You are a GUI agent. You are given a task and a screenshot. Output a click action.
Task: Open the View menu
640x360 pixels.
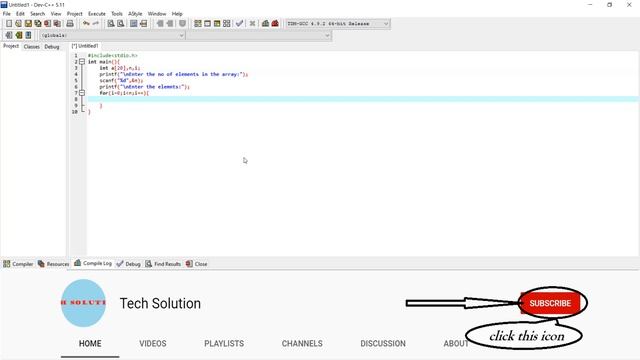56,13
